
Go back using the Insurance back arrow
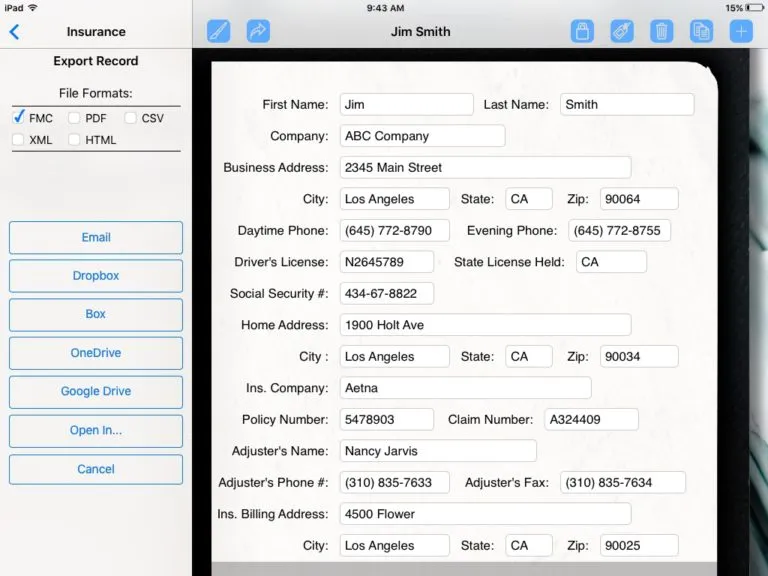14,32
